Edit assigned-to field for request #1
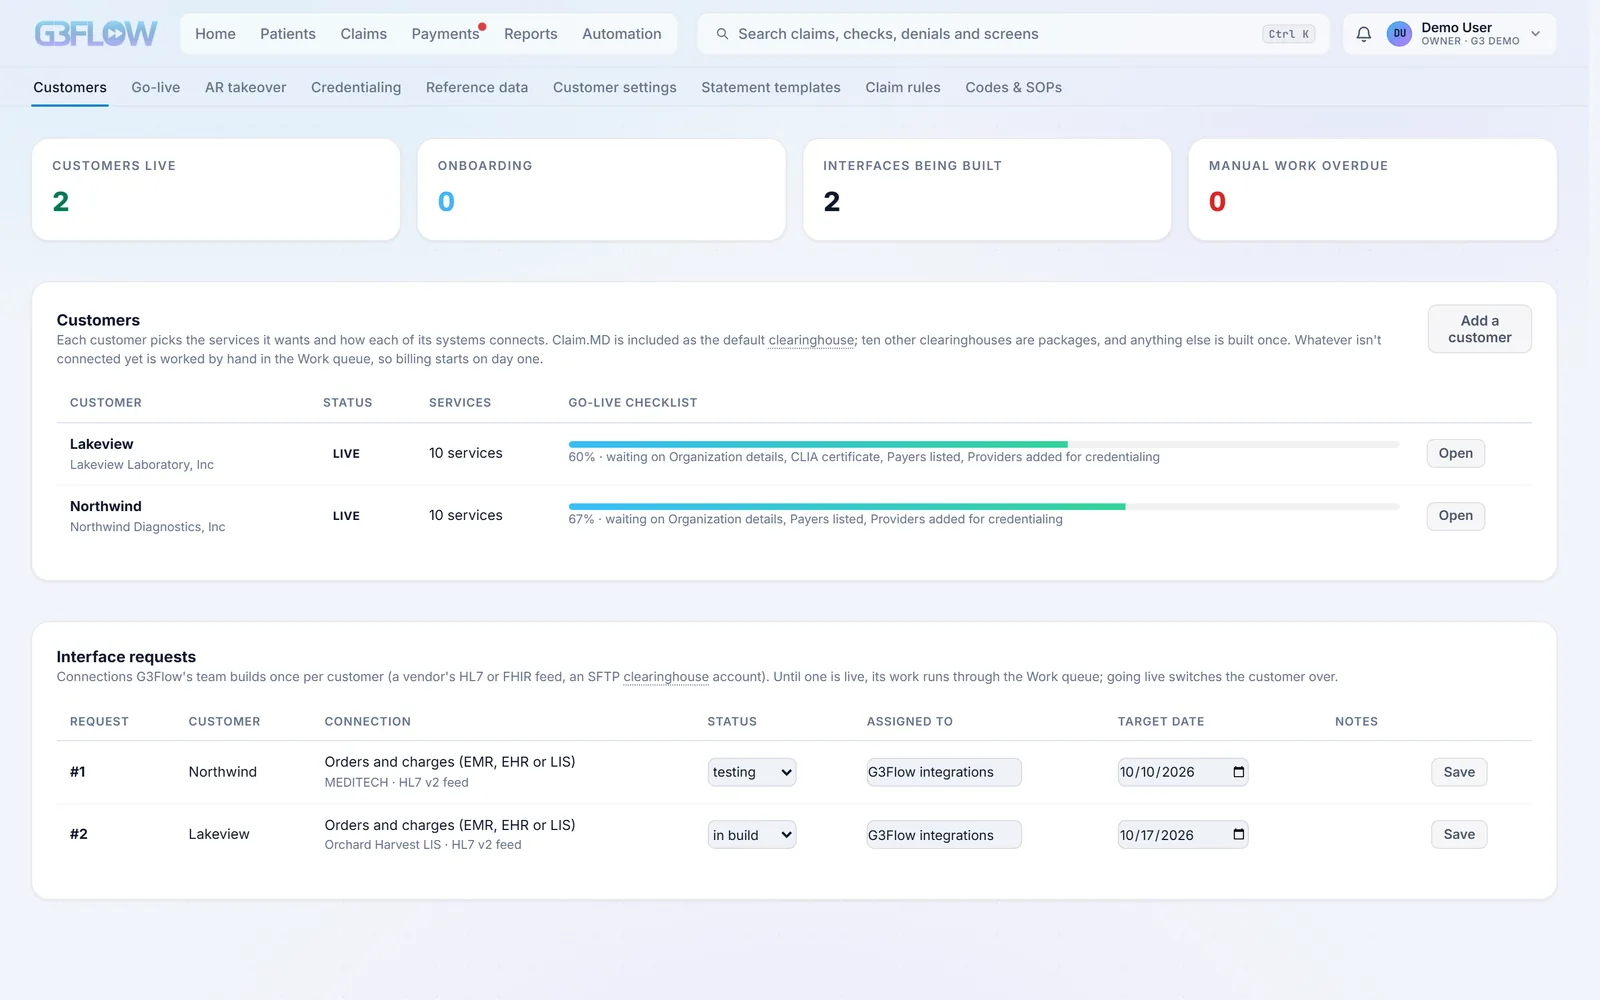 [x=944, y=772]
